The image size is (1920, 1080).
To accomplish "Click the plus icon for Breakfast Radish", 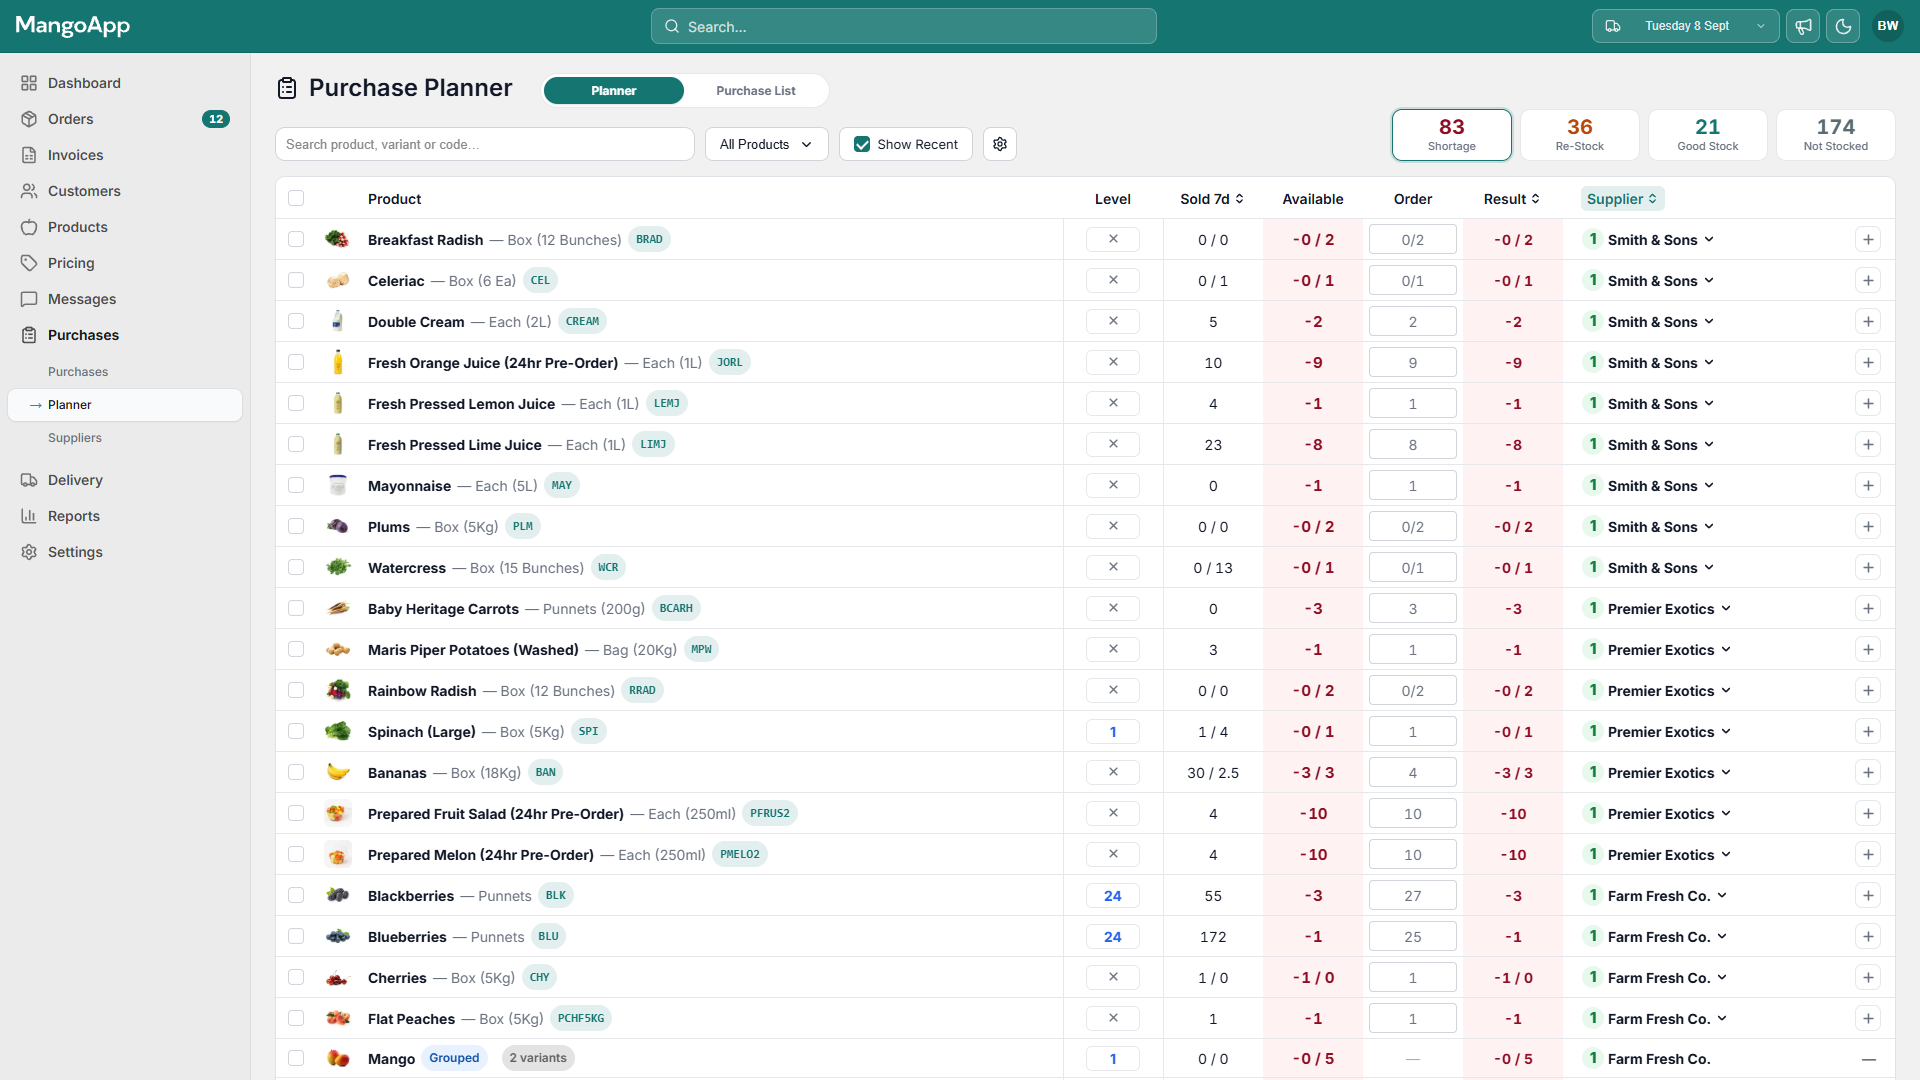I will coord(1868,239).
